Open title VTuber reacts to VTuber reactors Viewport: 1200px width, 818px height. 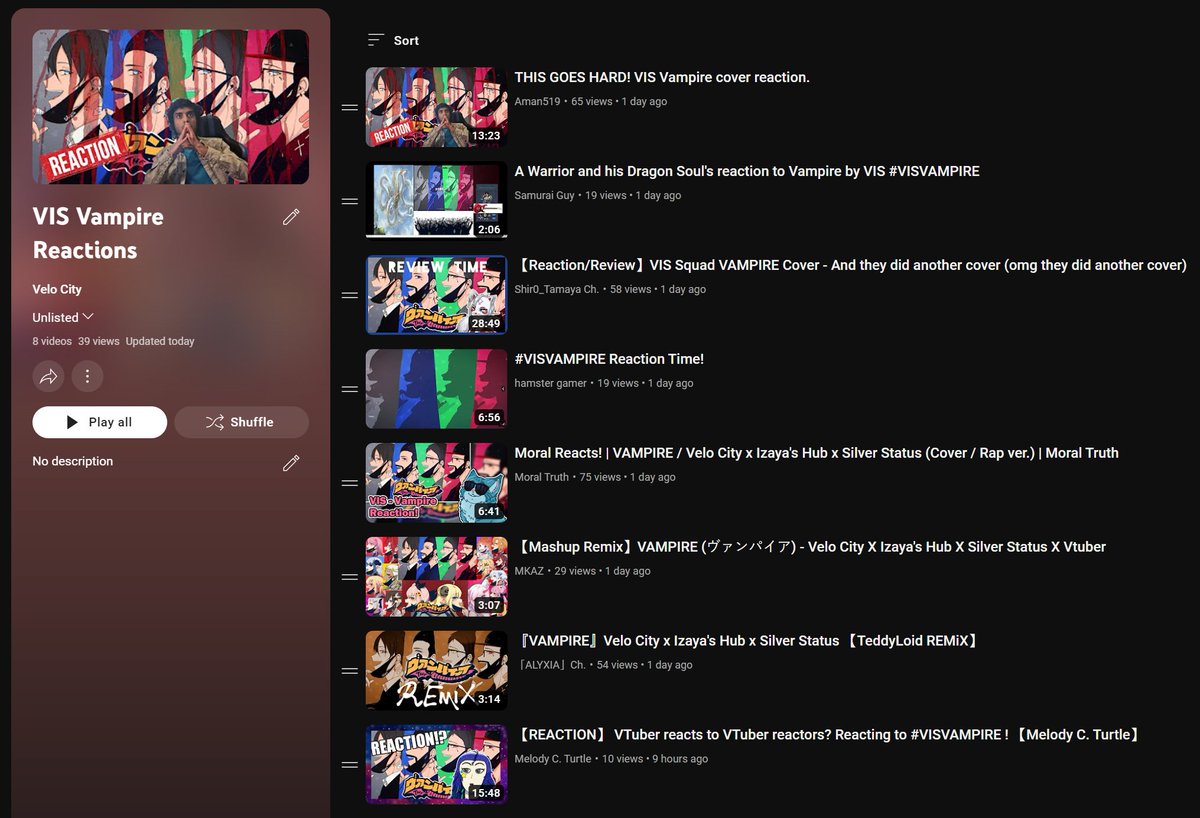[828, 735]
